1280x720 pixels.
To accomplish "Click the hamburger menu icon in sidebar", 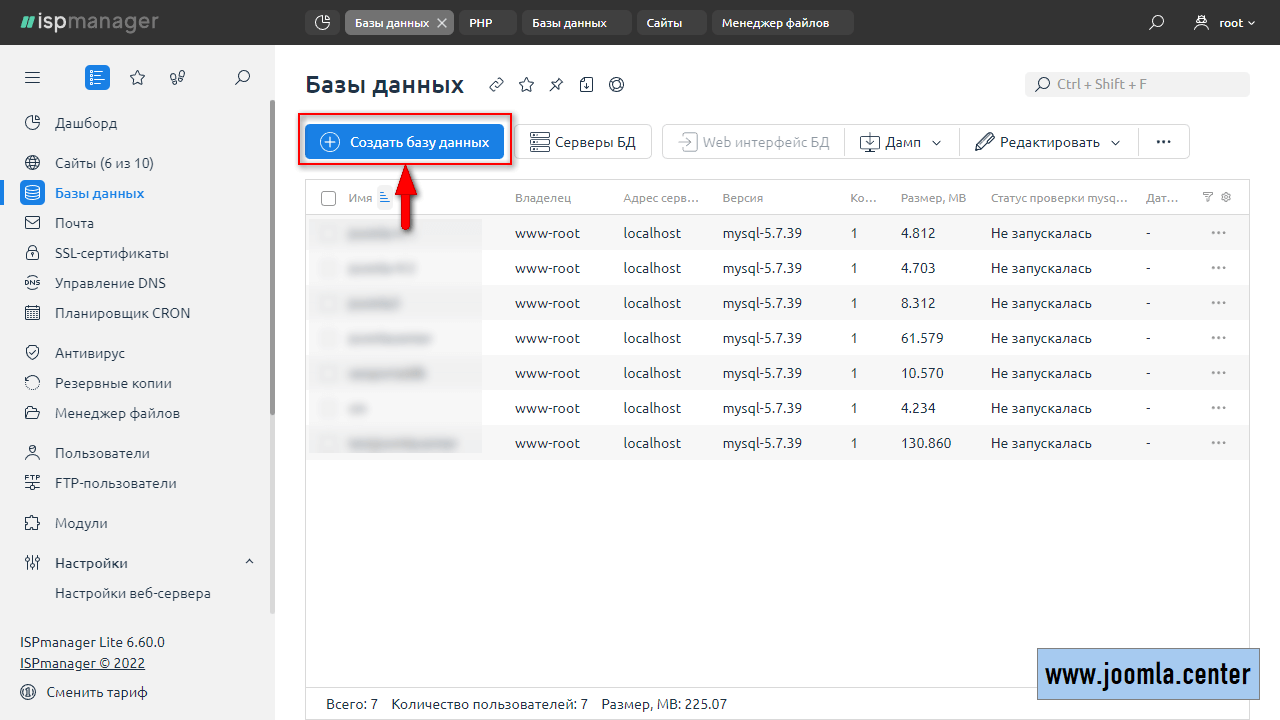I will pos(33,78).
